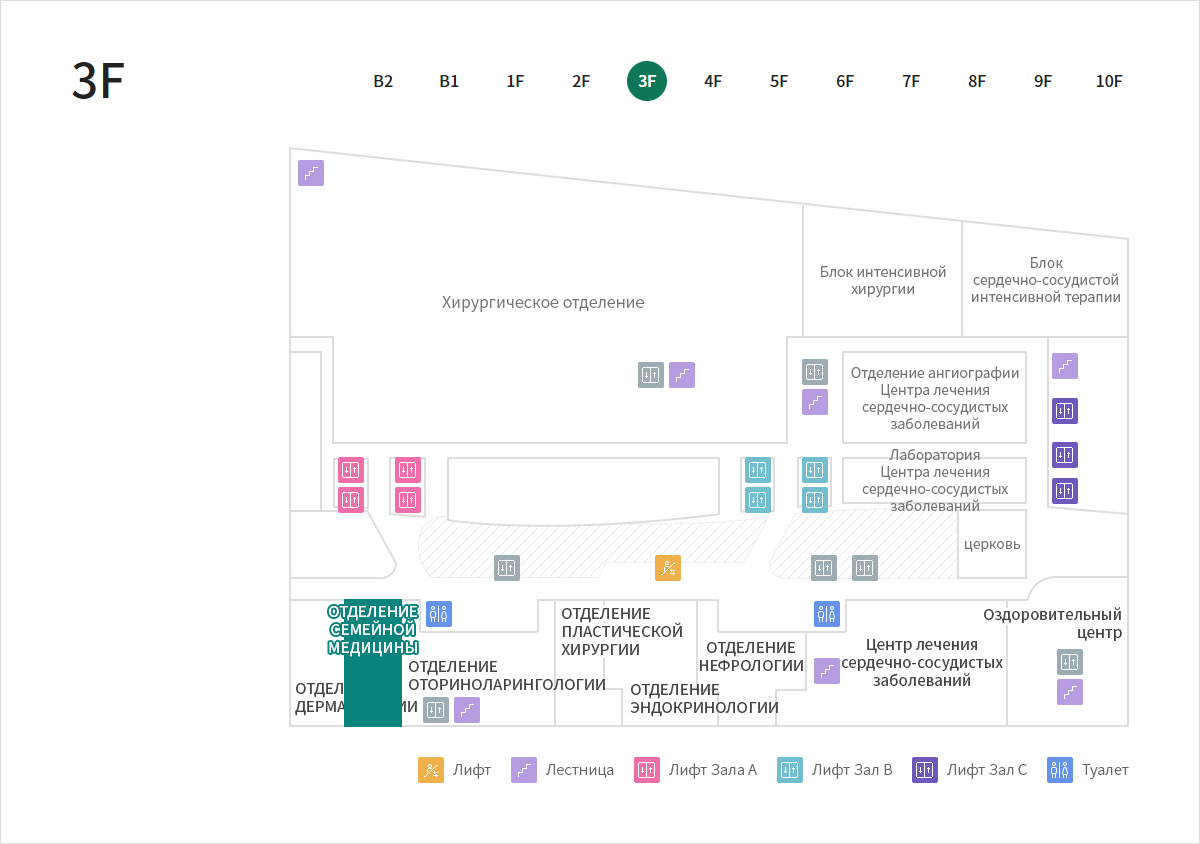Screen dimensions: 1200x844
Task: Click elevator icon under ОТДЕЛЕНИЕ ОТОРИНОЛАРИНГОЛОГИИ
Action: 436,710
